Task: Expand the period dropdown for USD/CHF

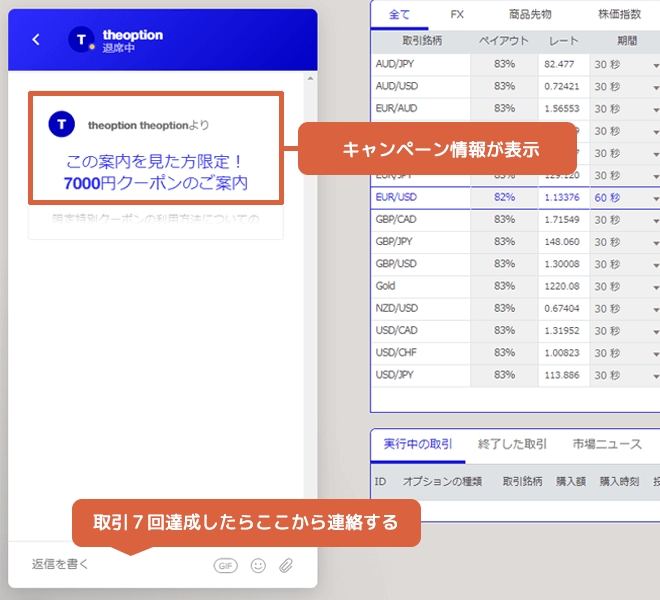Action: (x=655, y=354)
